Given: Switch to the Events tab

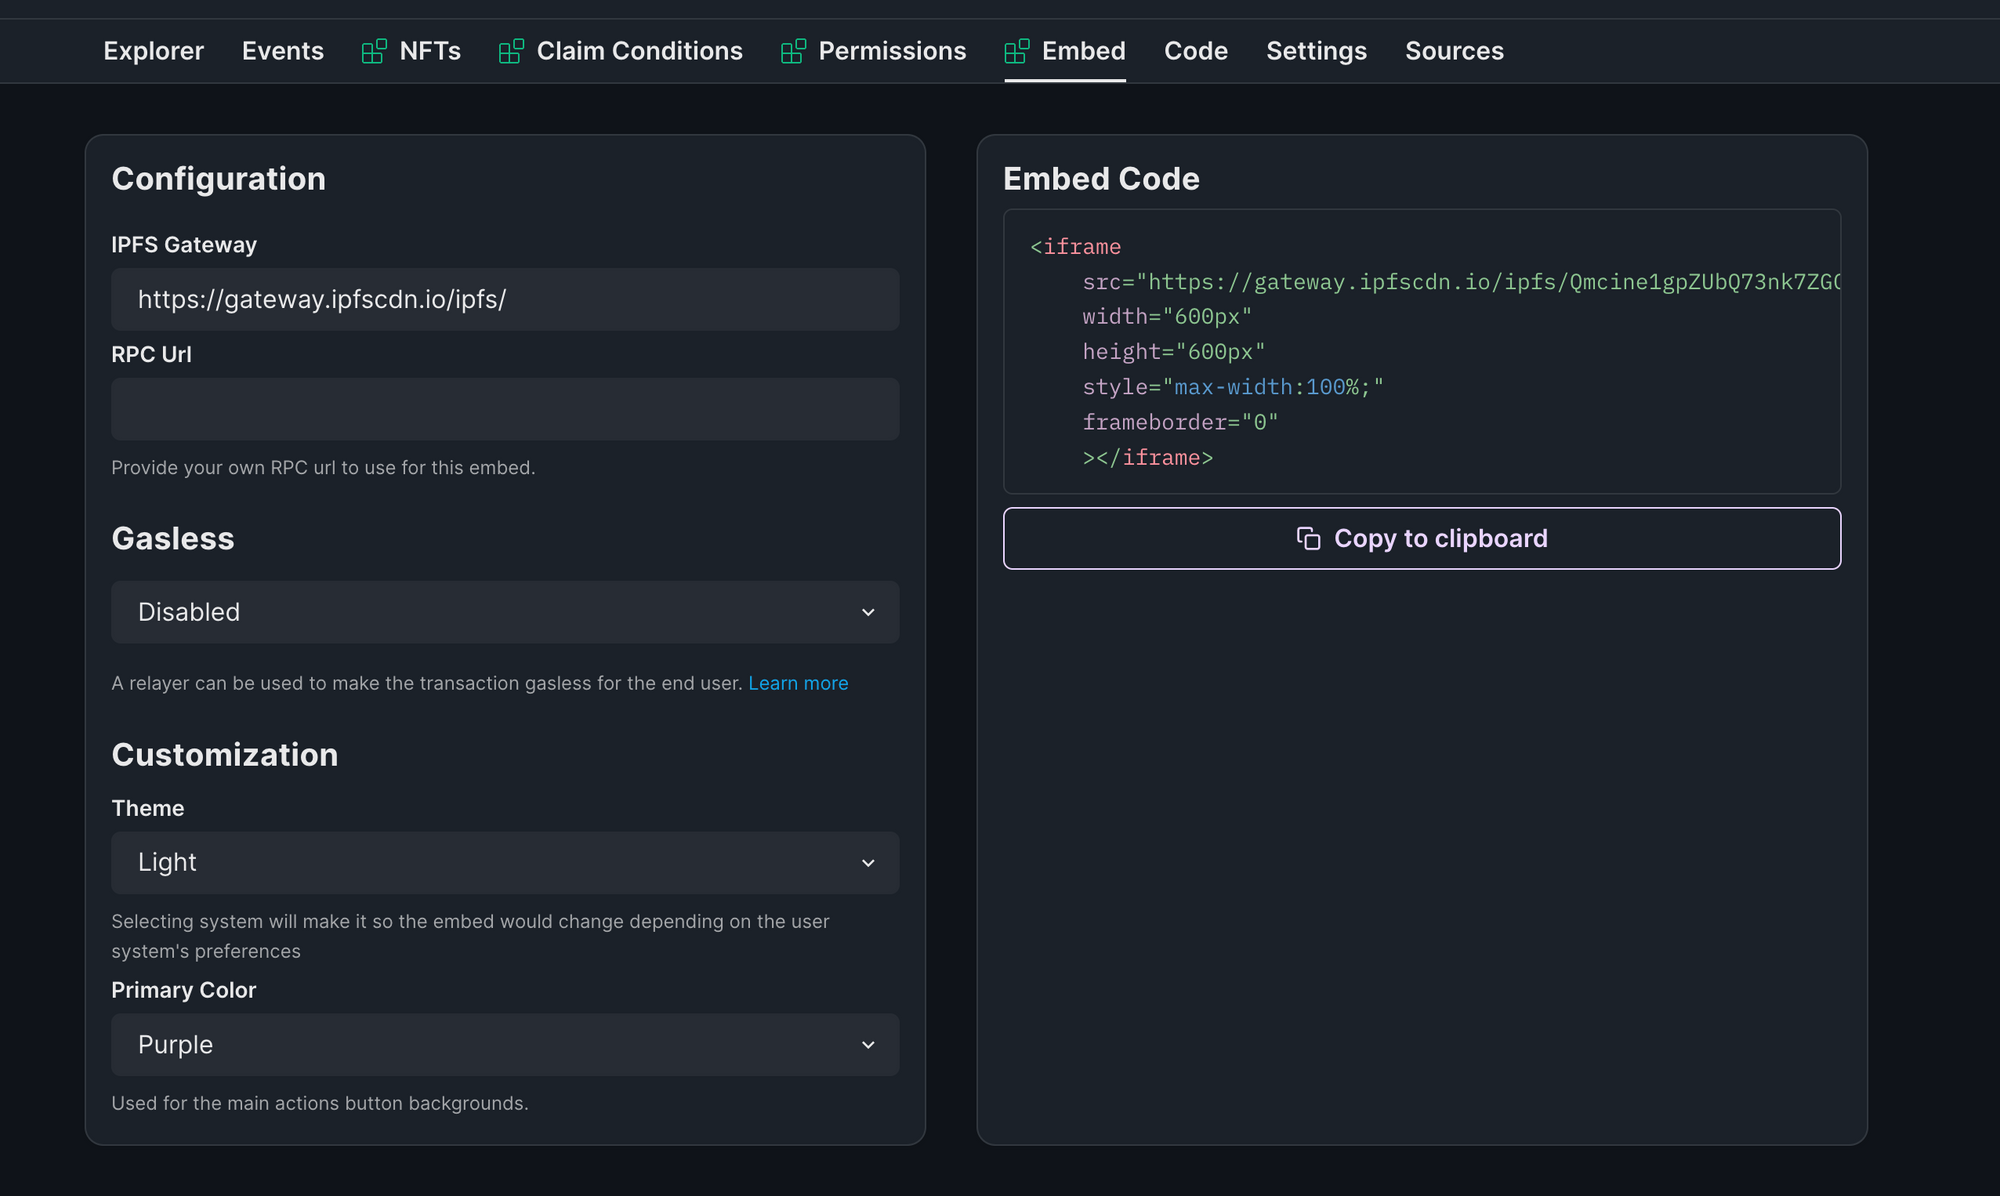Looking at the screenshot, I should [x=283, y=51].
